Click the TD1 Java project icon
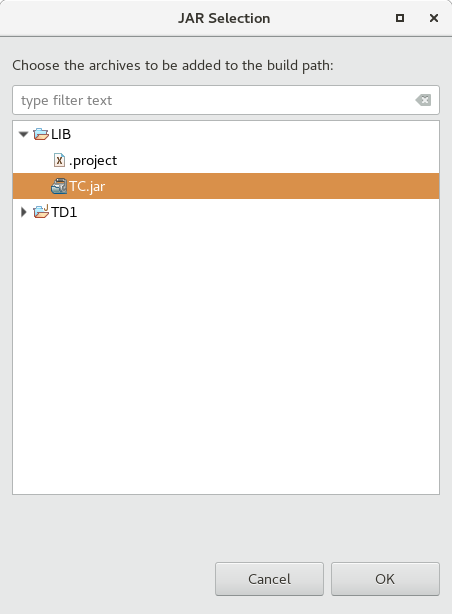Image resolution: width=452 pixels, height=614 pixels. (41, 211)
